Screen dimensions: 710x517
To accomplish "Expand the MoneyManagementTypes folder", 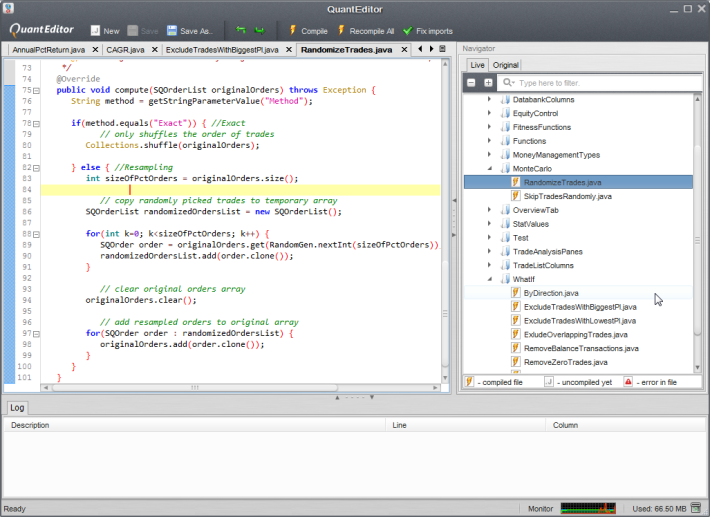I will pos(489,154).
